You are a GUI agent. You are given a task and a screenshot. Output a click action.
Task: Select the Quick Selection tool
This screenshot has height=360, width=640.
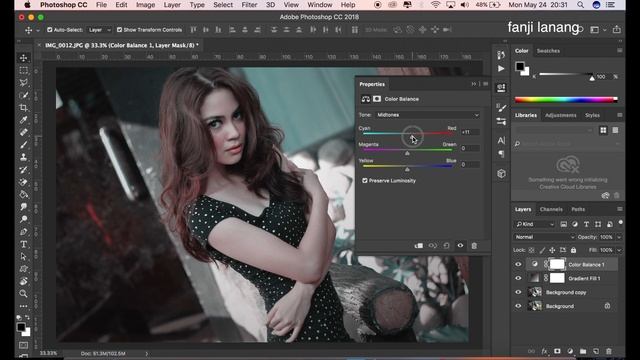point(24,95)
